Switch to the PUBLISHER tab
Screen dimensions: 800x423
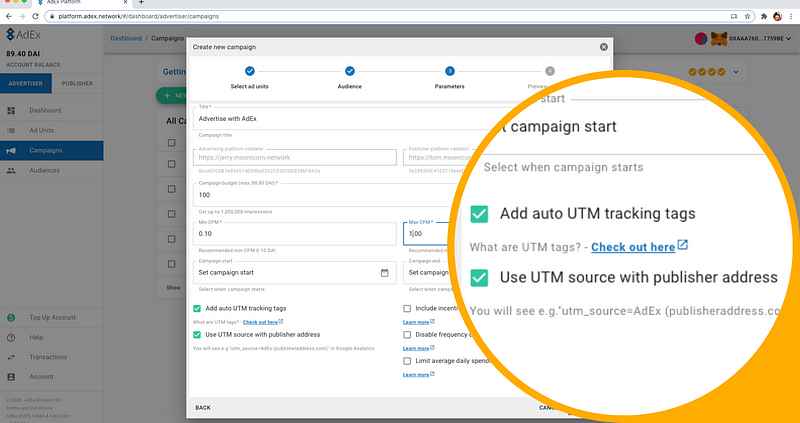[78, 83]
